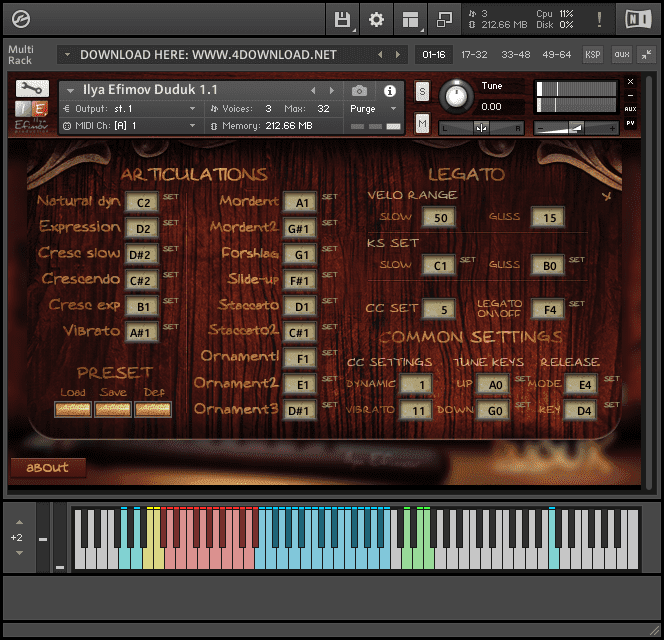Image resolution: width=664 pixels, height=640 pixels.
Task: Open the options gear settings
Action: [x=376, y=19]
